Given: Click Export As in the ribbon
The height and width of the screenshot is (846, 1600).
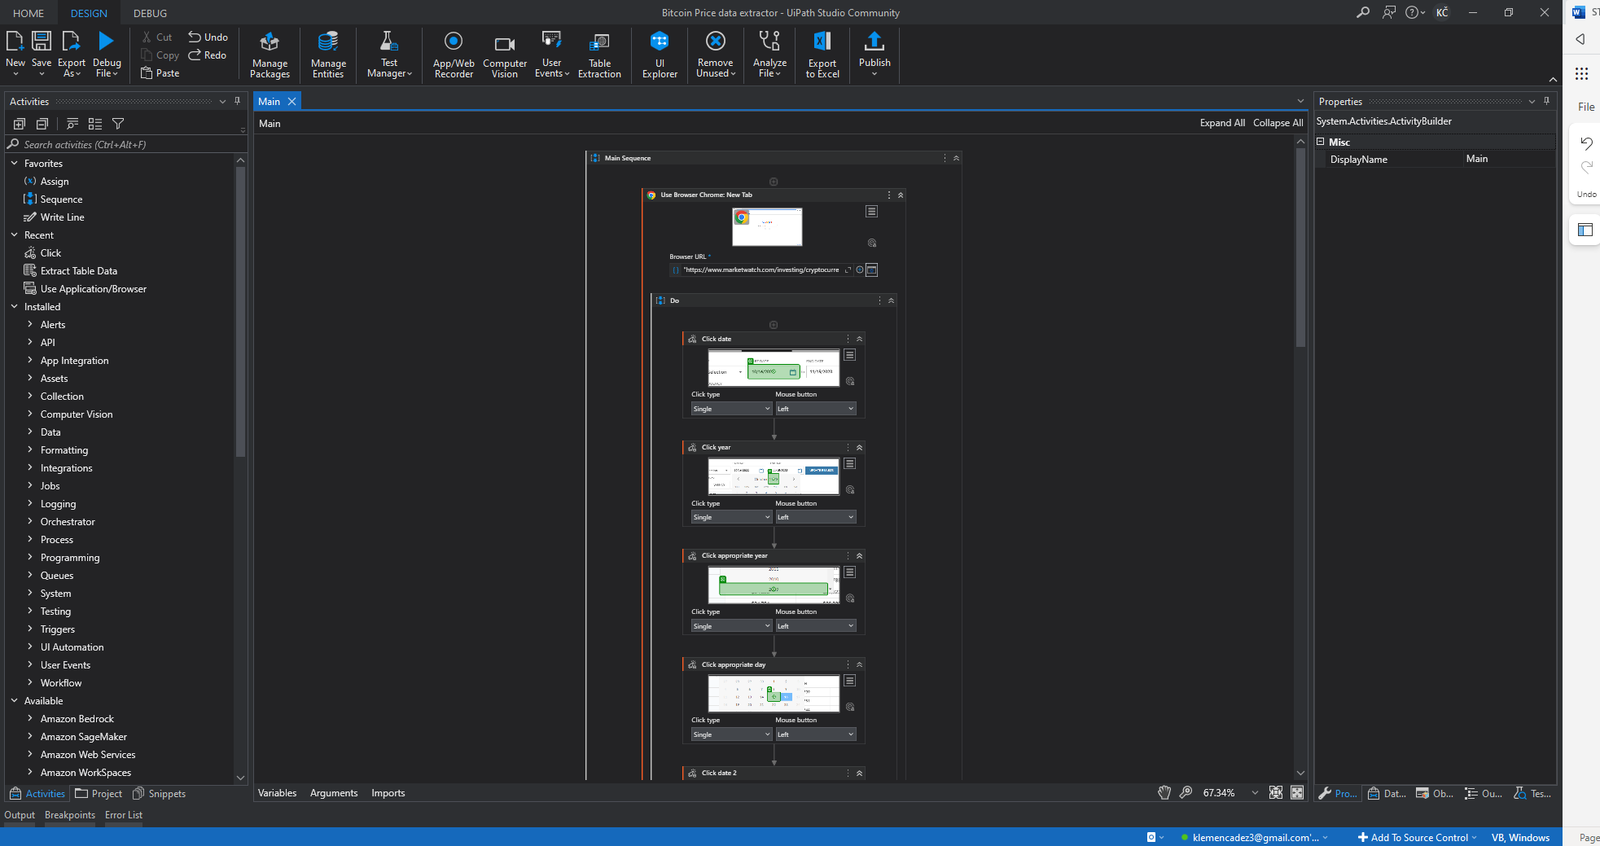Looking at the screenshot, I should (x=71, y=53).
